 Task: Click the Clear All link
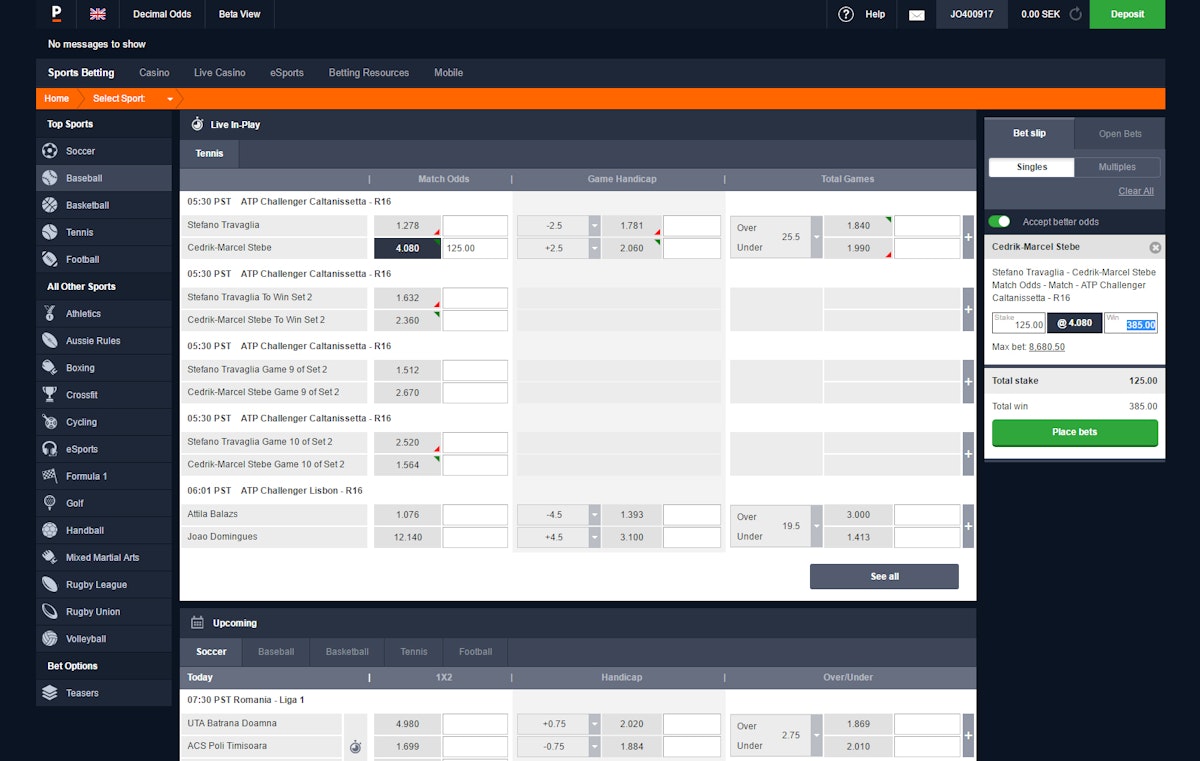[1136, 191]
